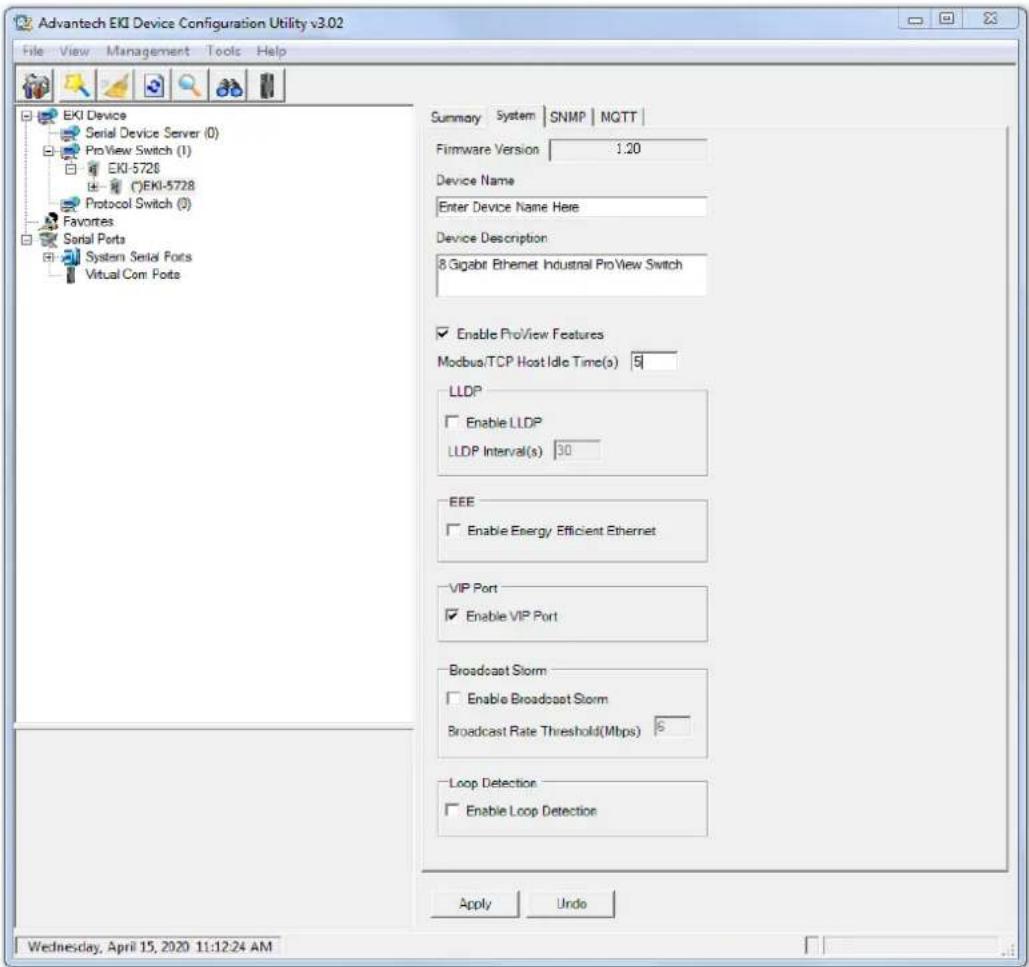Check the Enable Loop Detection box
Image resolution: width=1029 pixels, height=967 pixels.
pyautogui.click(x=452, y=810)
